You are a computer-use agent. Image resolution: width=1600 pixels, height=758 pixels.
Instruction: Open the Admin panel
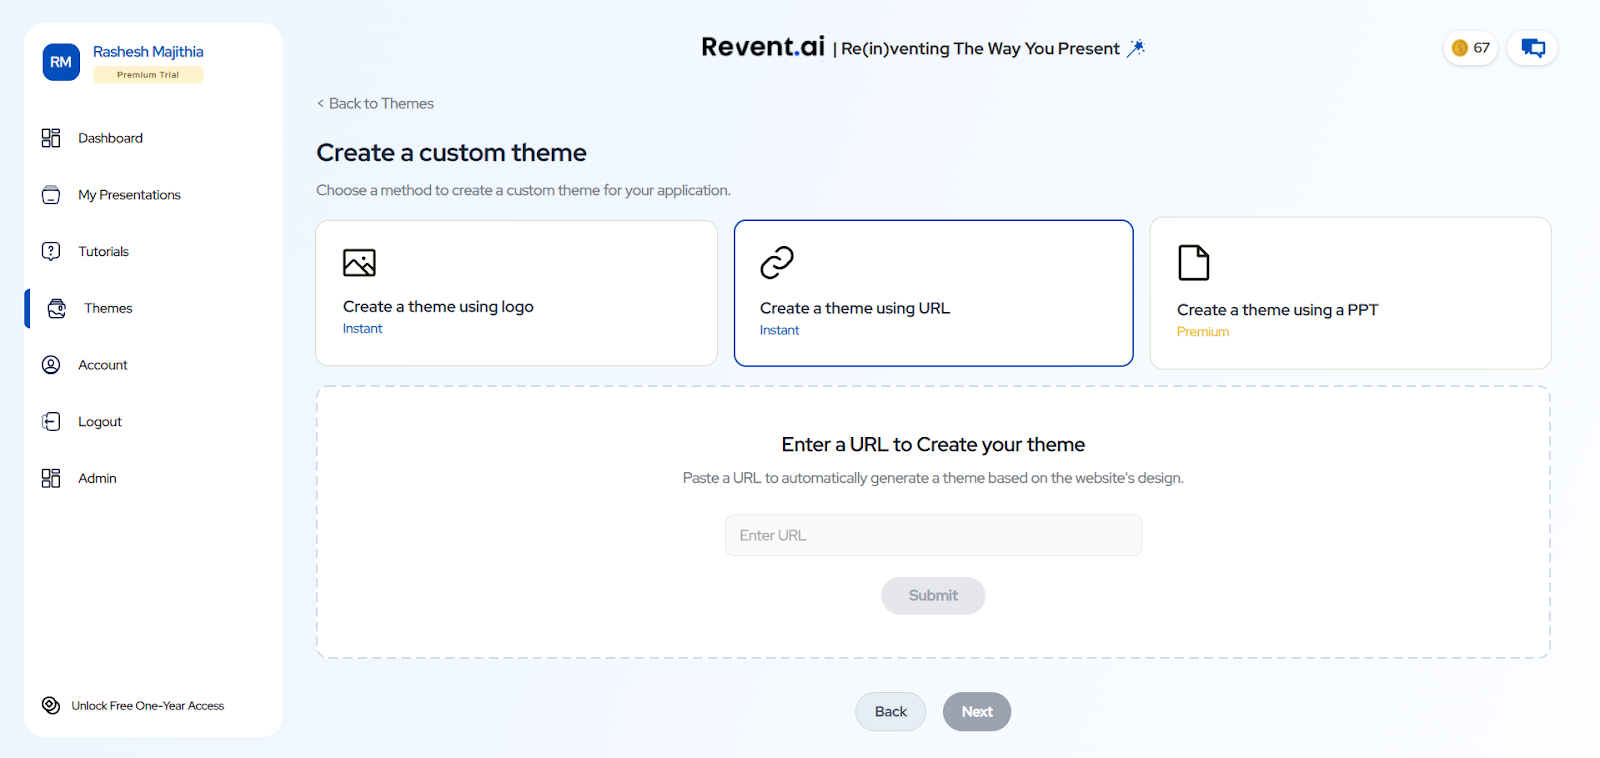pos(96,478)
